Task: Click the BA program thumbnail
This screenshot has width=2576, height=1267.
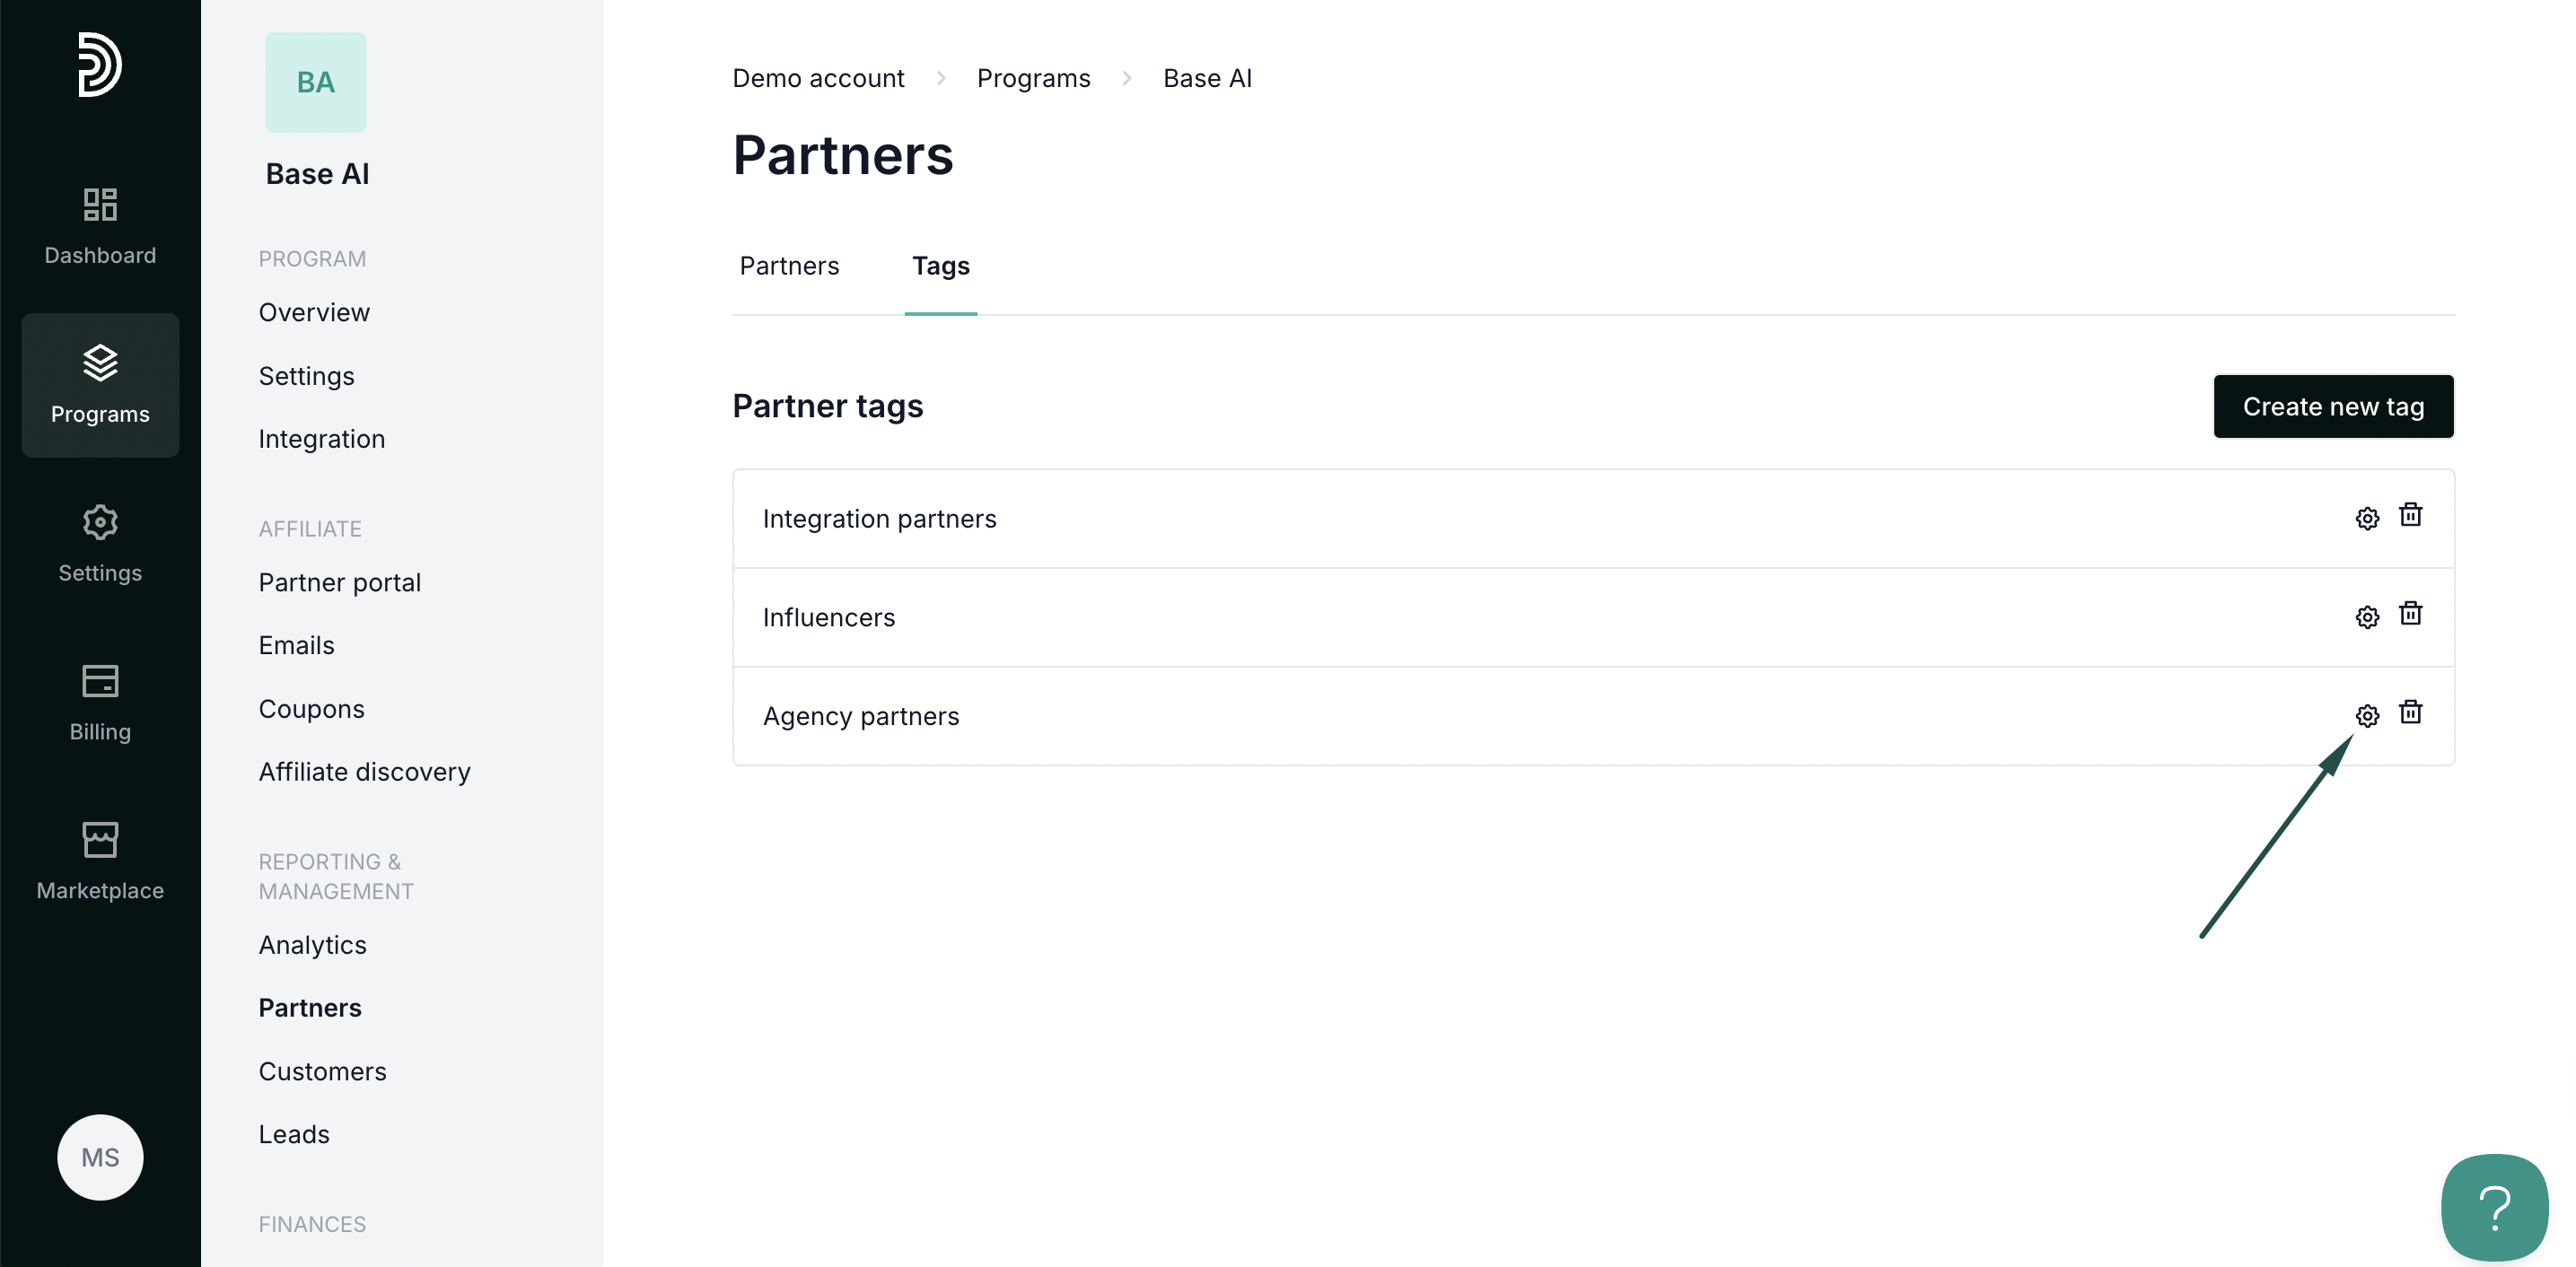Action: click(x=315, y=82)
